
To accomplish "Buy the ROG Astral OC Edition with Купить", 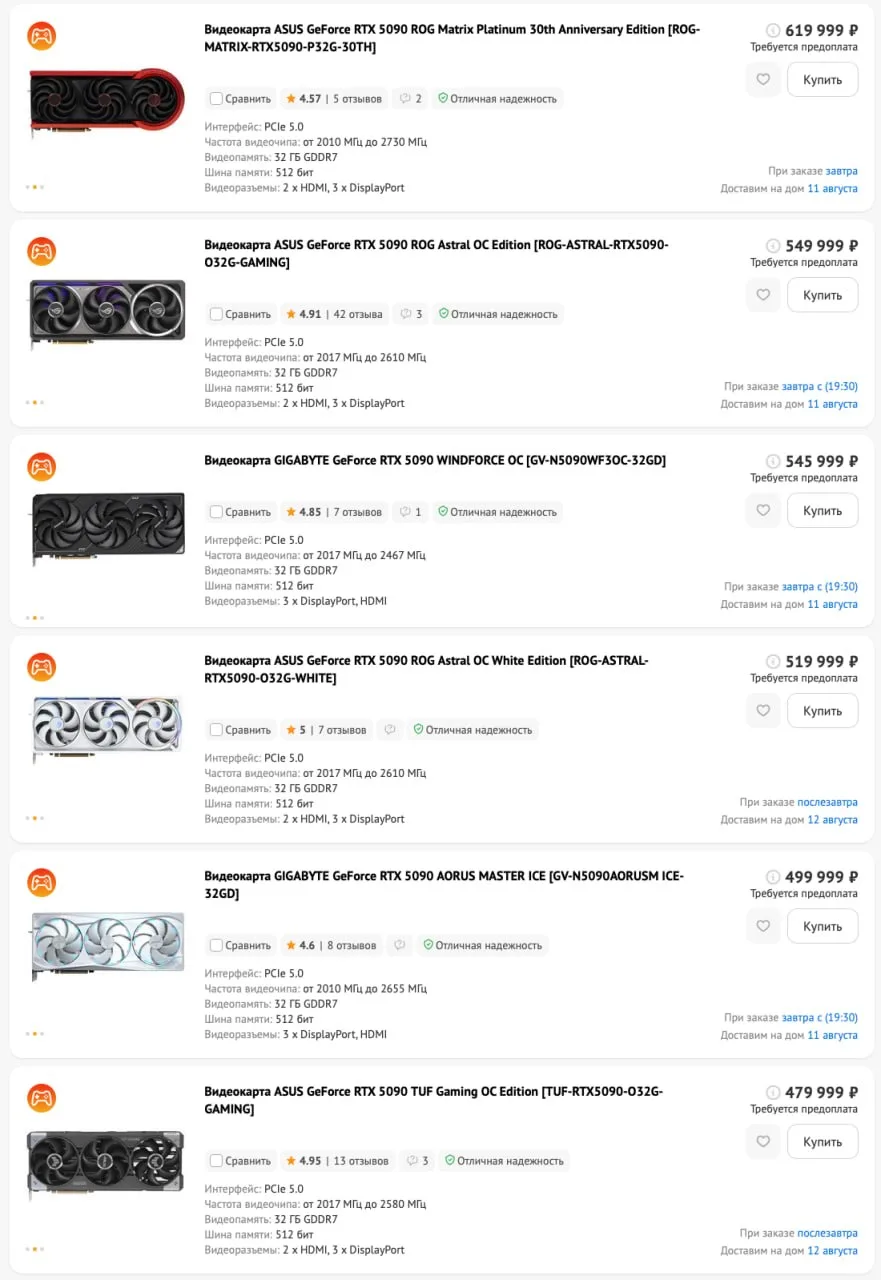I will tap(822, 295).
